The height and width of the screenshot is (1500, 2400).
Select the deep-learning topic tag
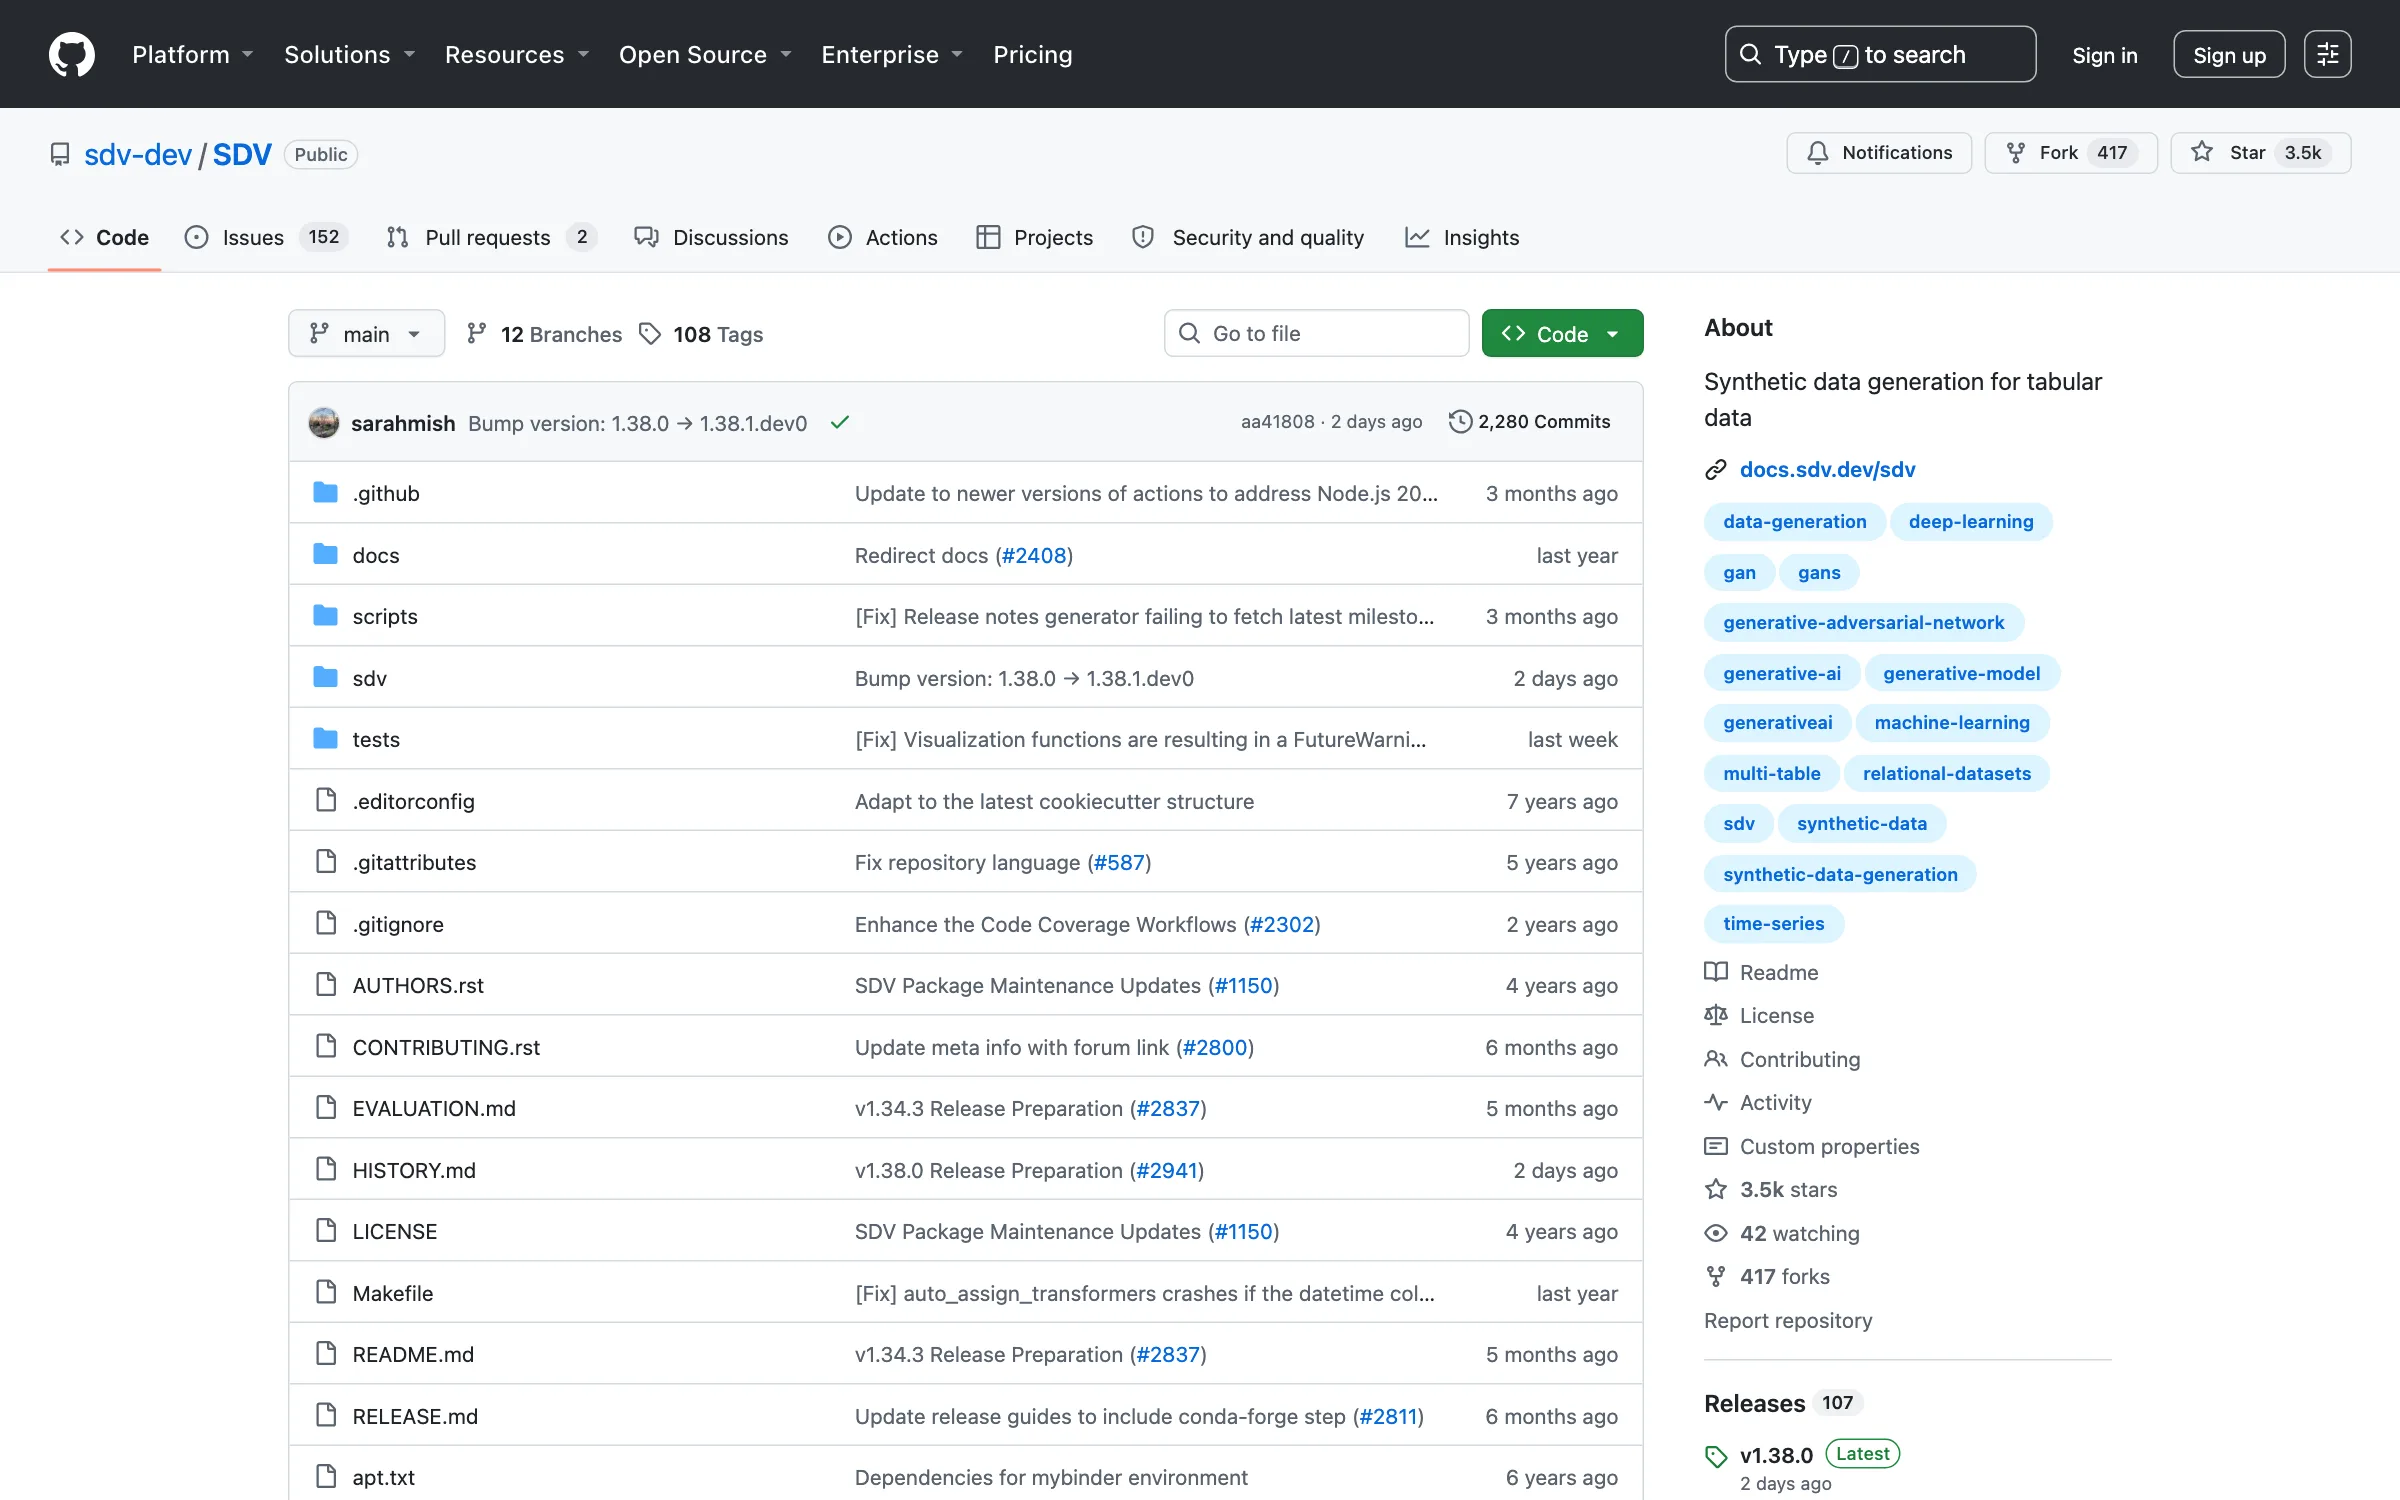coord(1971,522)
